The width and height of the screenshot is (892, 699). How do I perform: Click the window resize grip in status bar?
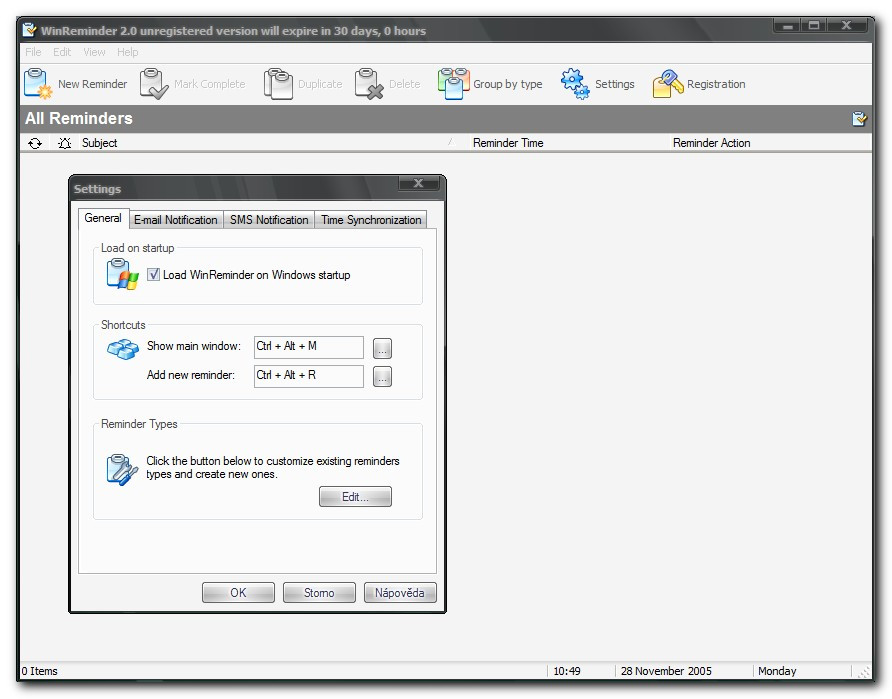(864, 672)
